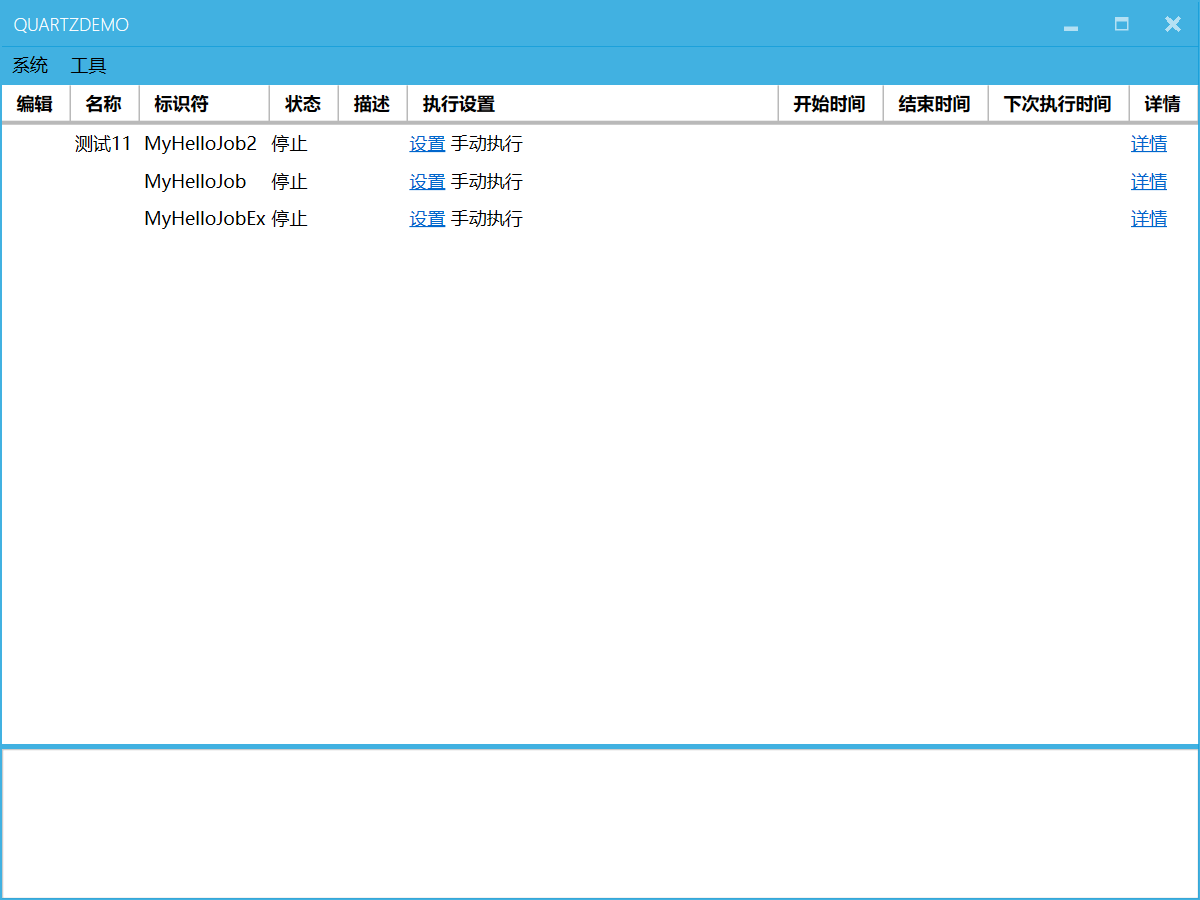Image resolution: width=1200 pixels, height=900 pixels.
Task: Click the 开始时间 column header
Action: tap(830, 104)
